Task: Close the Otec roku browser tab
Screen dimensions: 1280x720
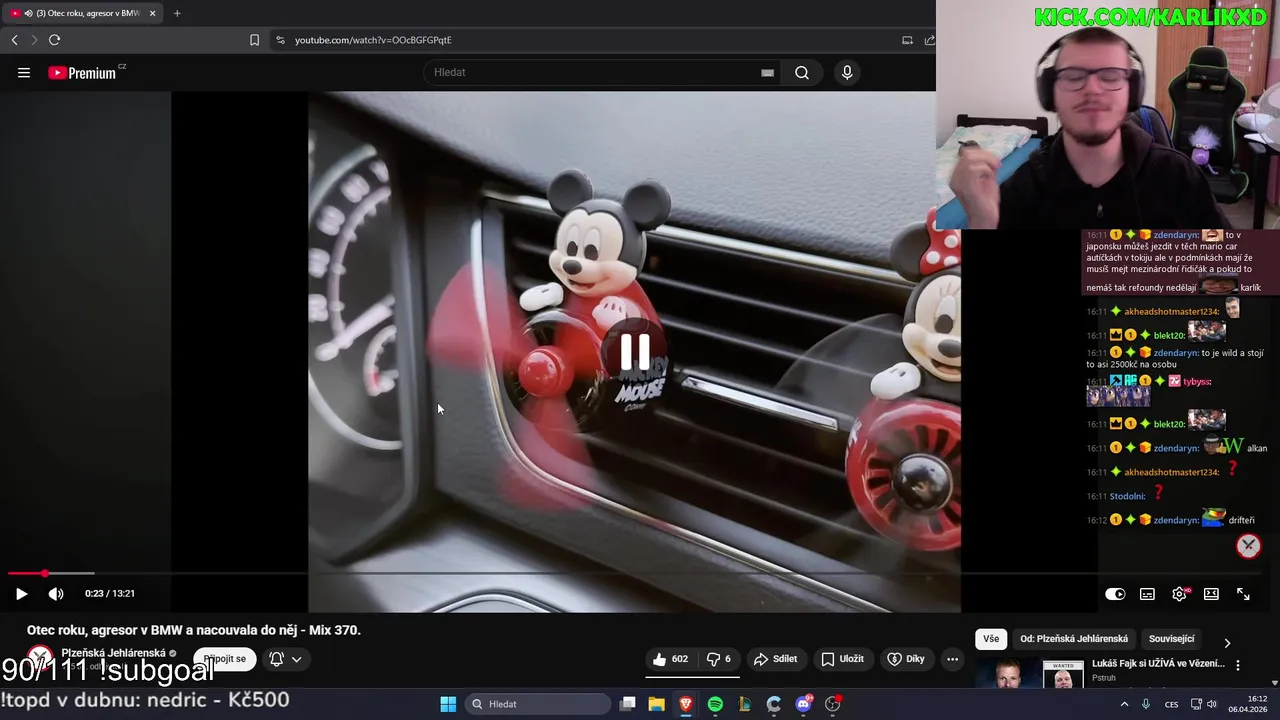Action: click(152, 13)
